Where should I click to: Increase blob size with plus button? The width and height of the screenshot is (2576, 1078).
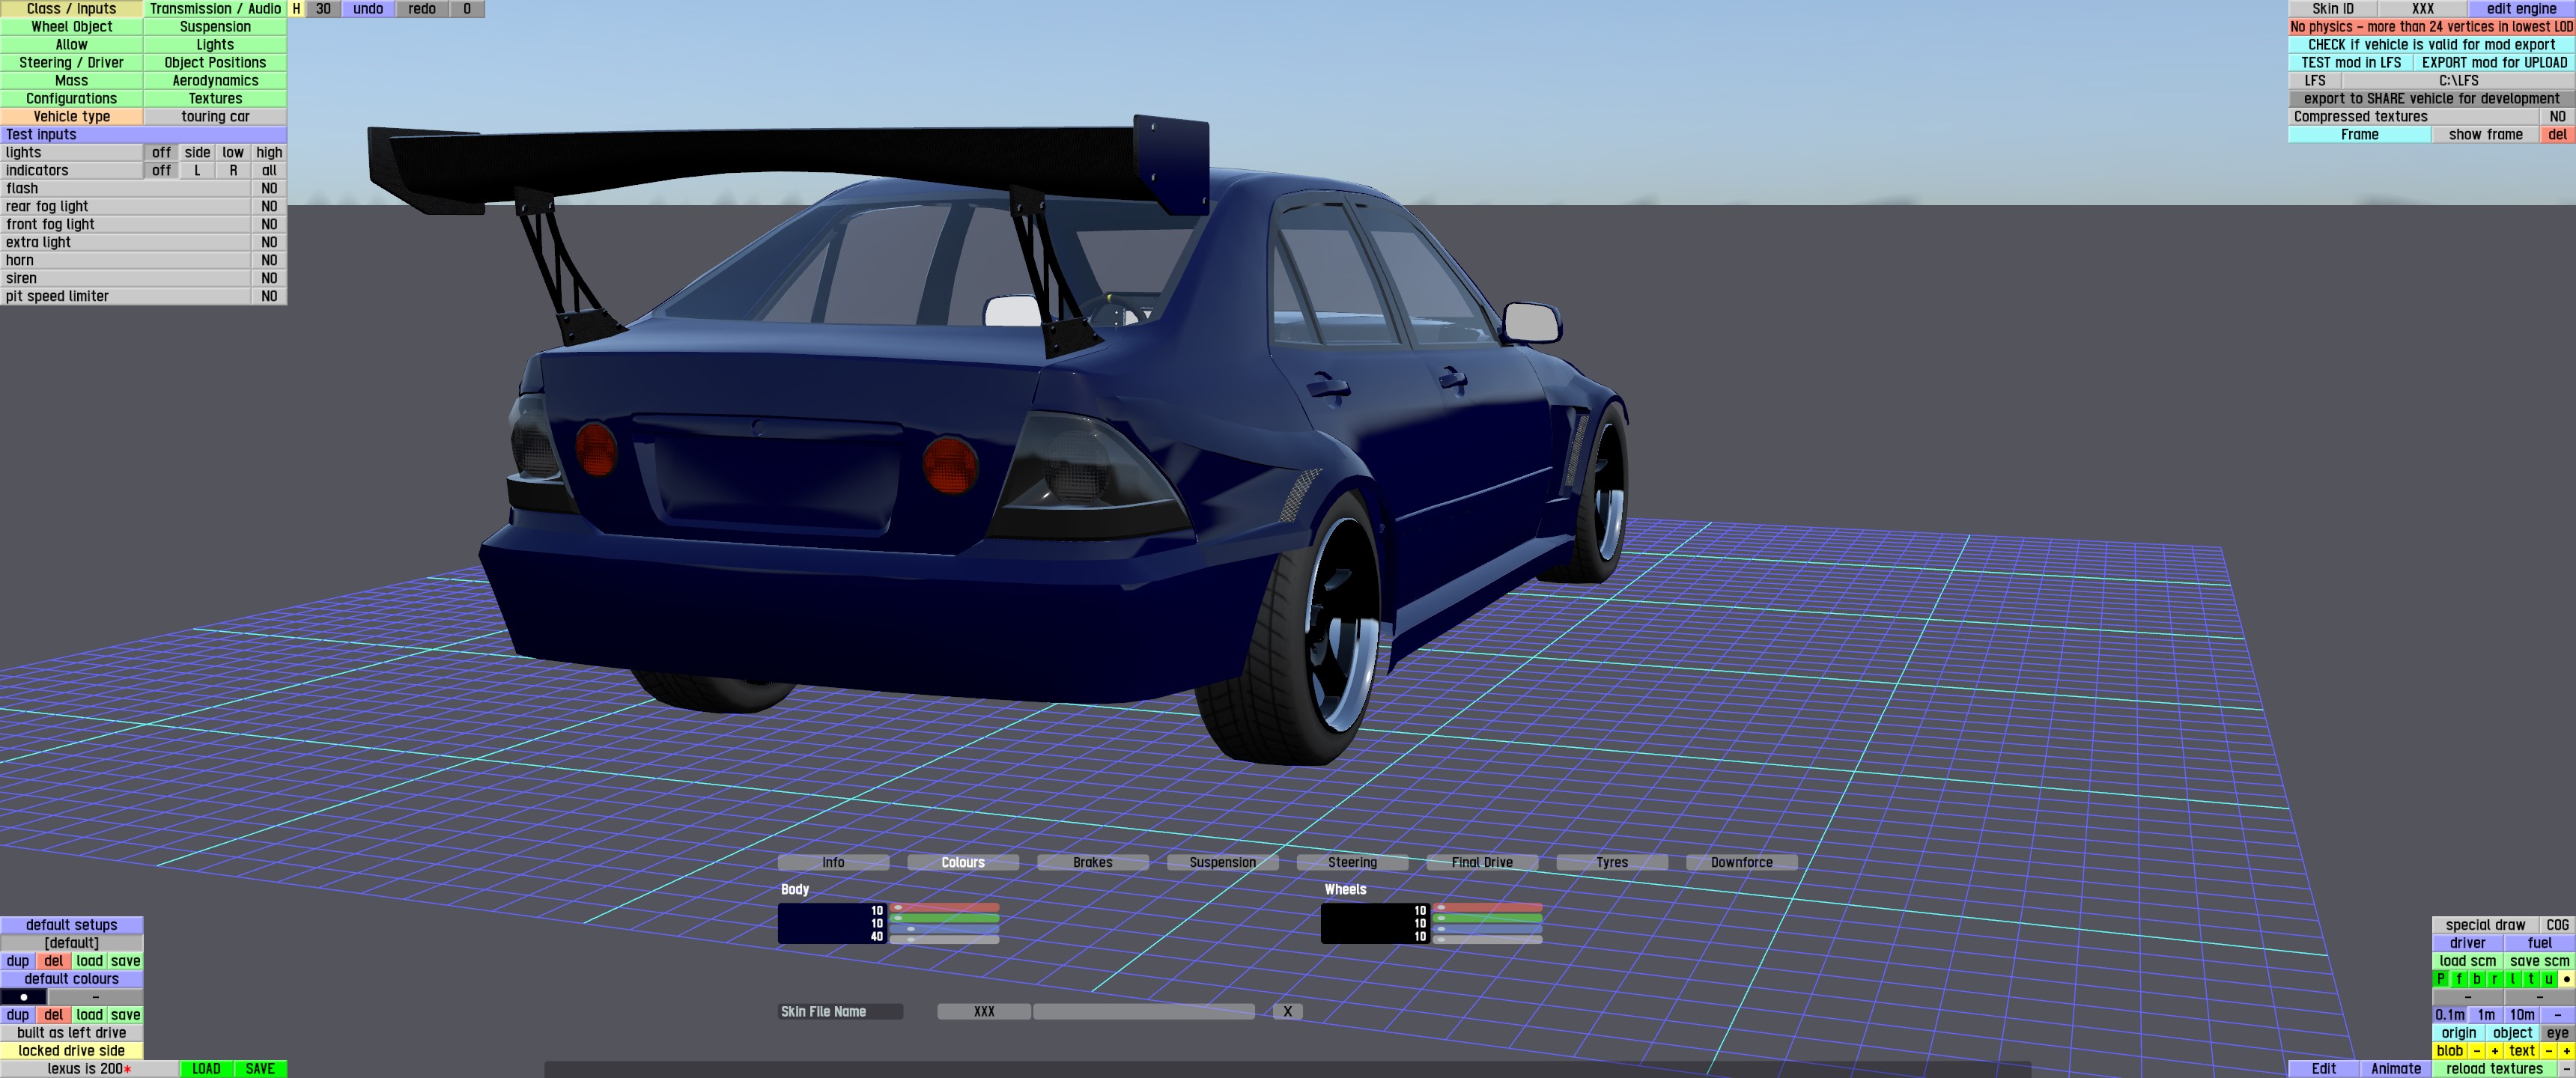[x=2495, y=1051]
